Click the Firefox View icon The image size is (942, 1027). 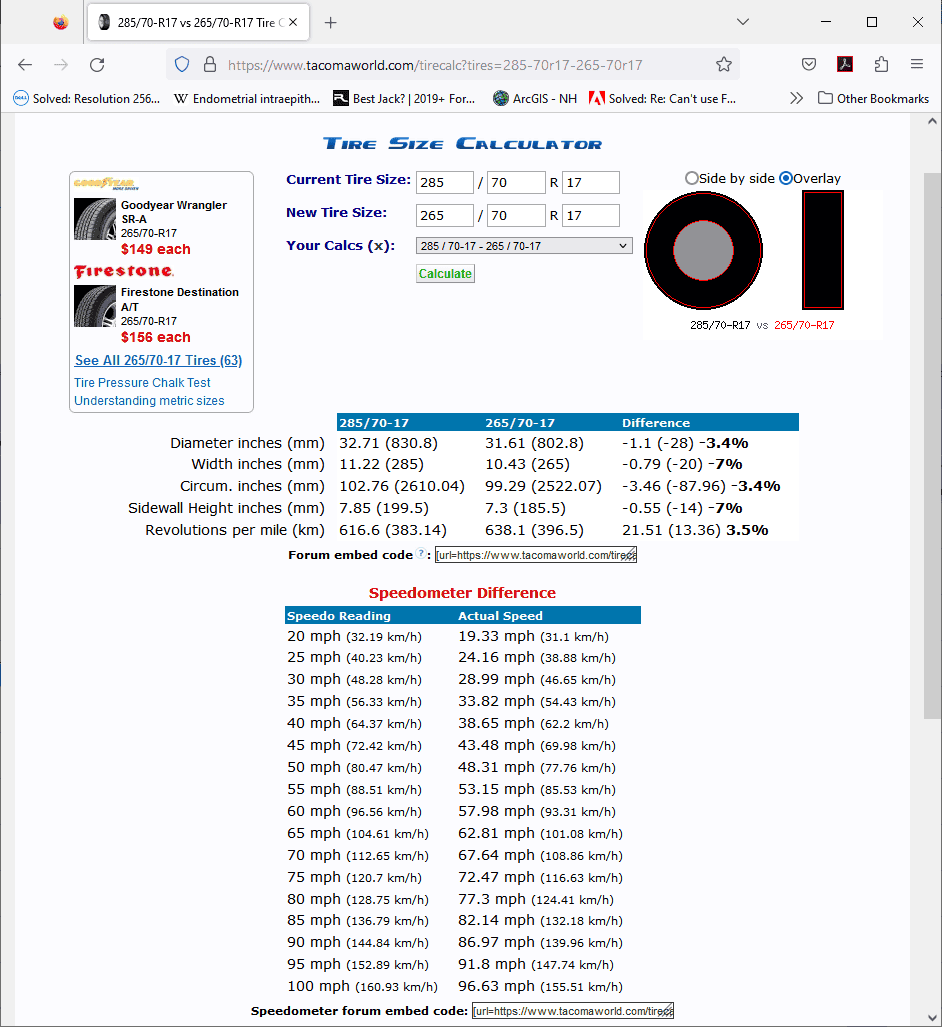[61, 23]
